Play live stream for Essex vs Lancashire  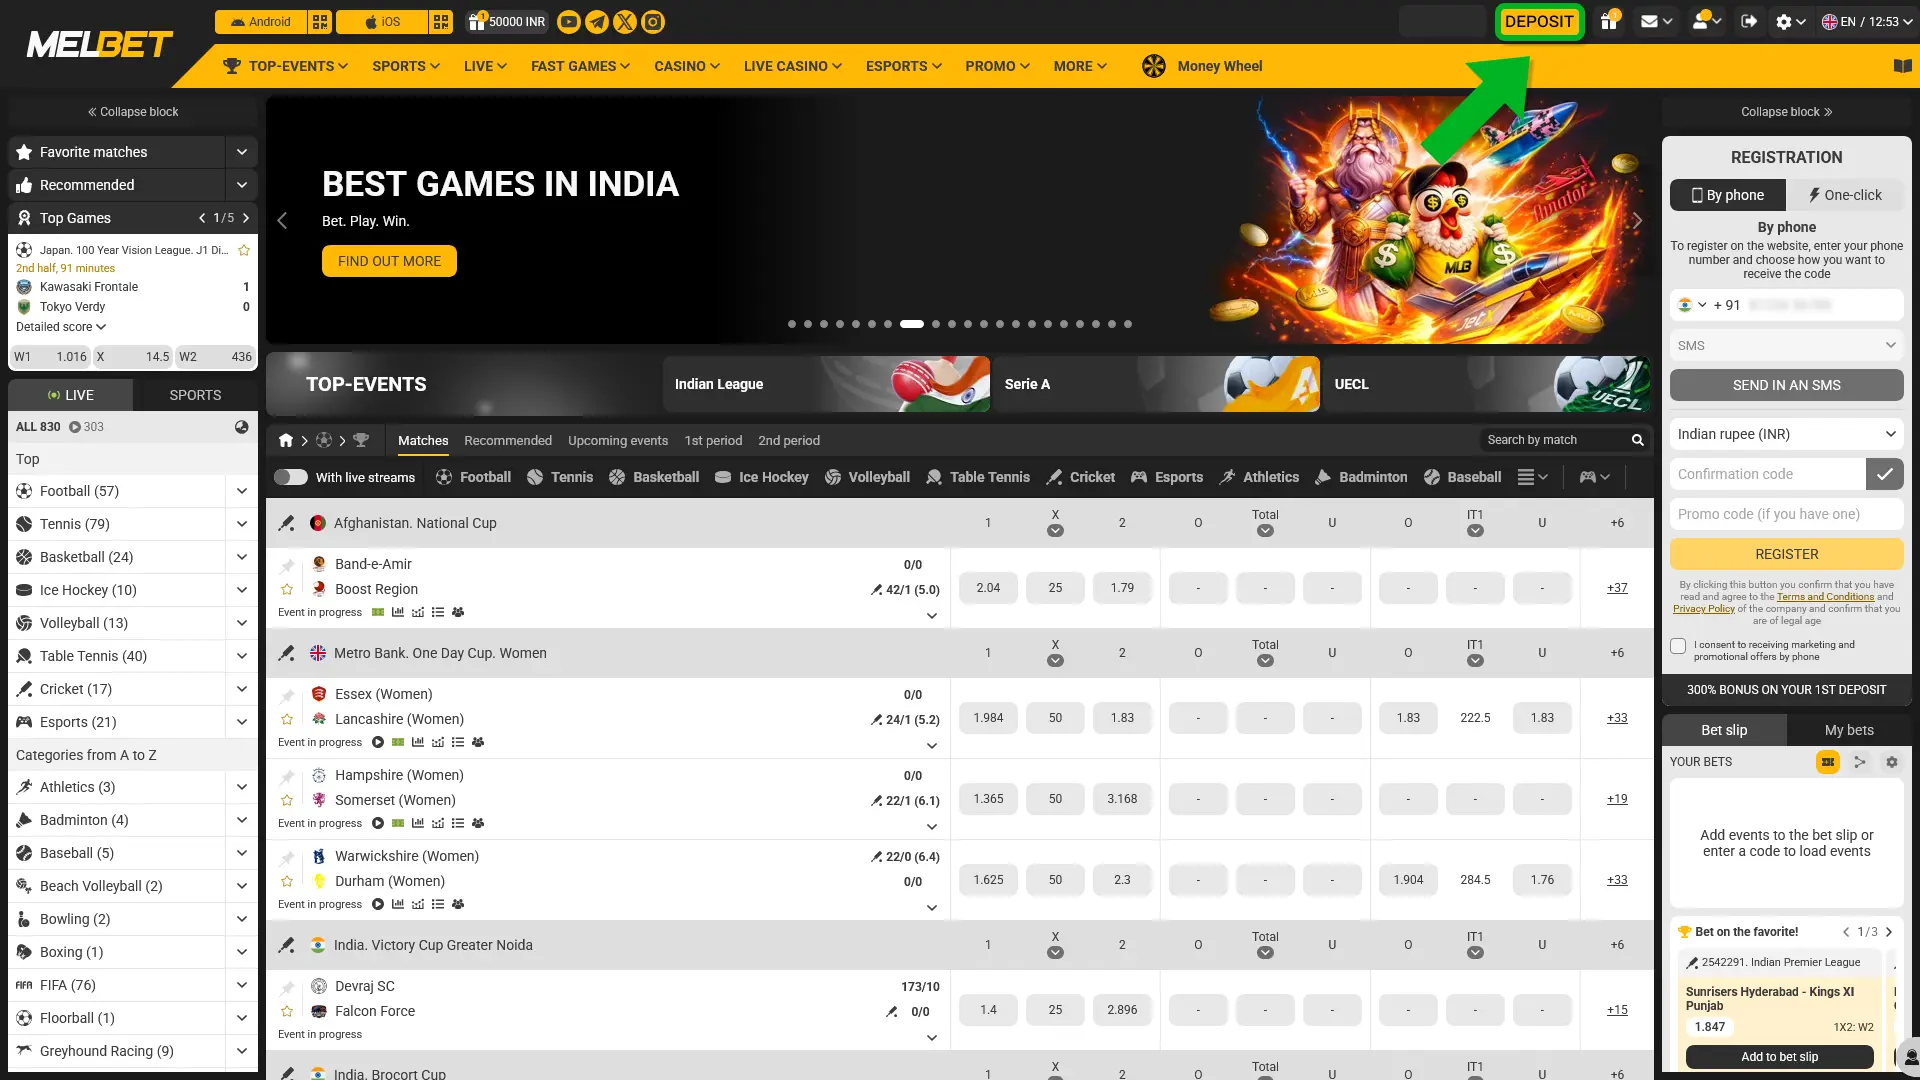point(378,742)
